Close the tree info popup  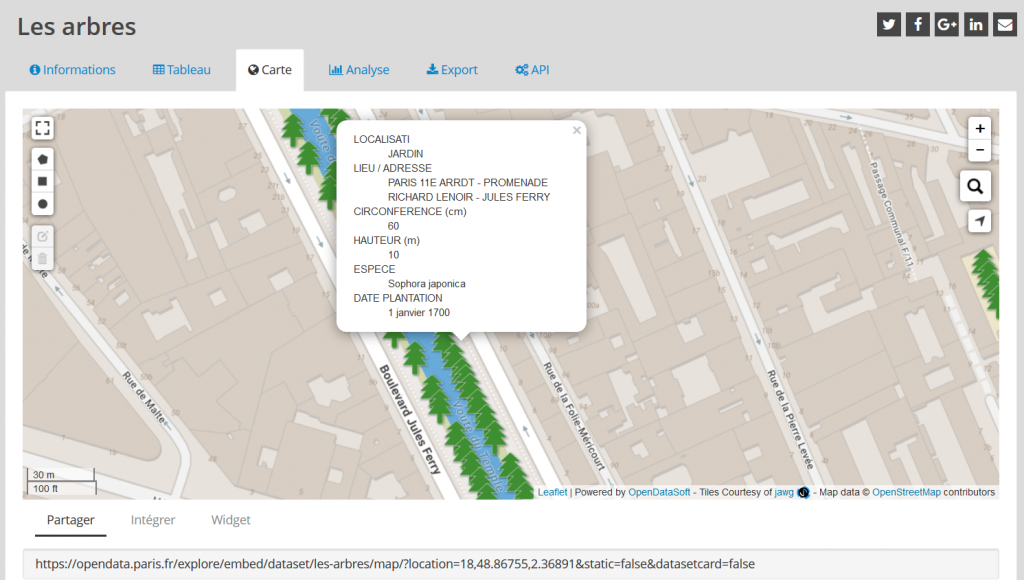point(576,130)
